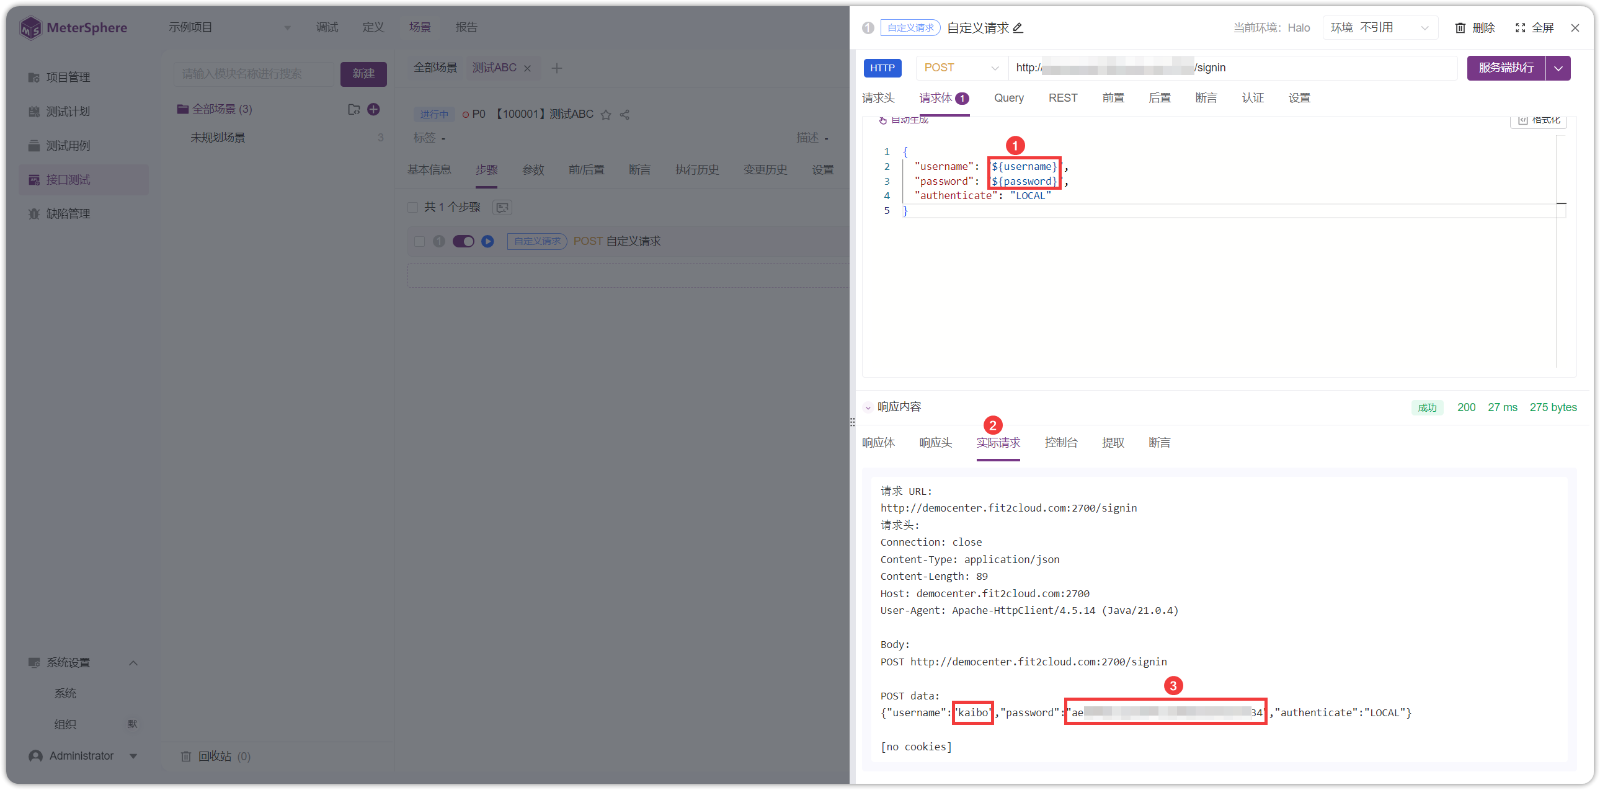Toggle the enable switch on 自定义请求 step

pyautogui.click(x=463, y=241)
